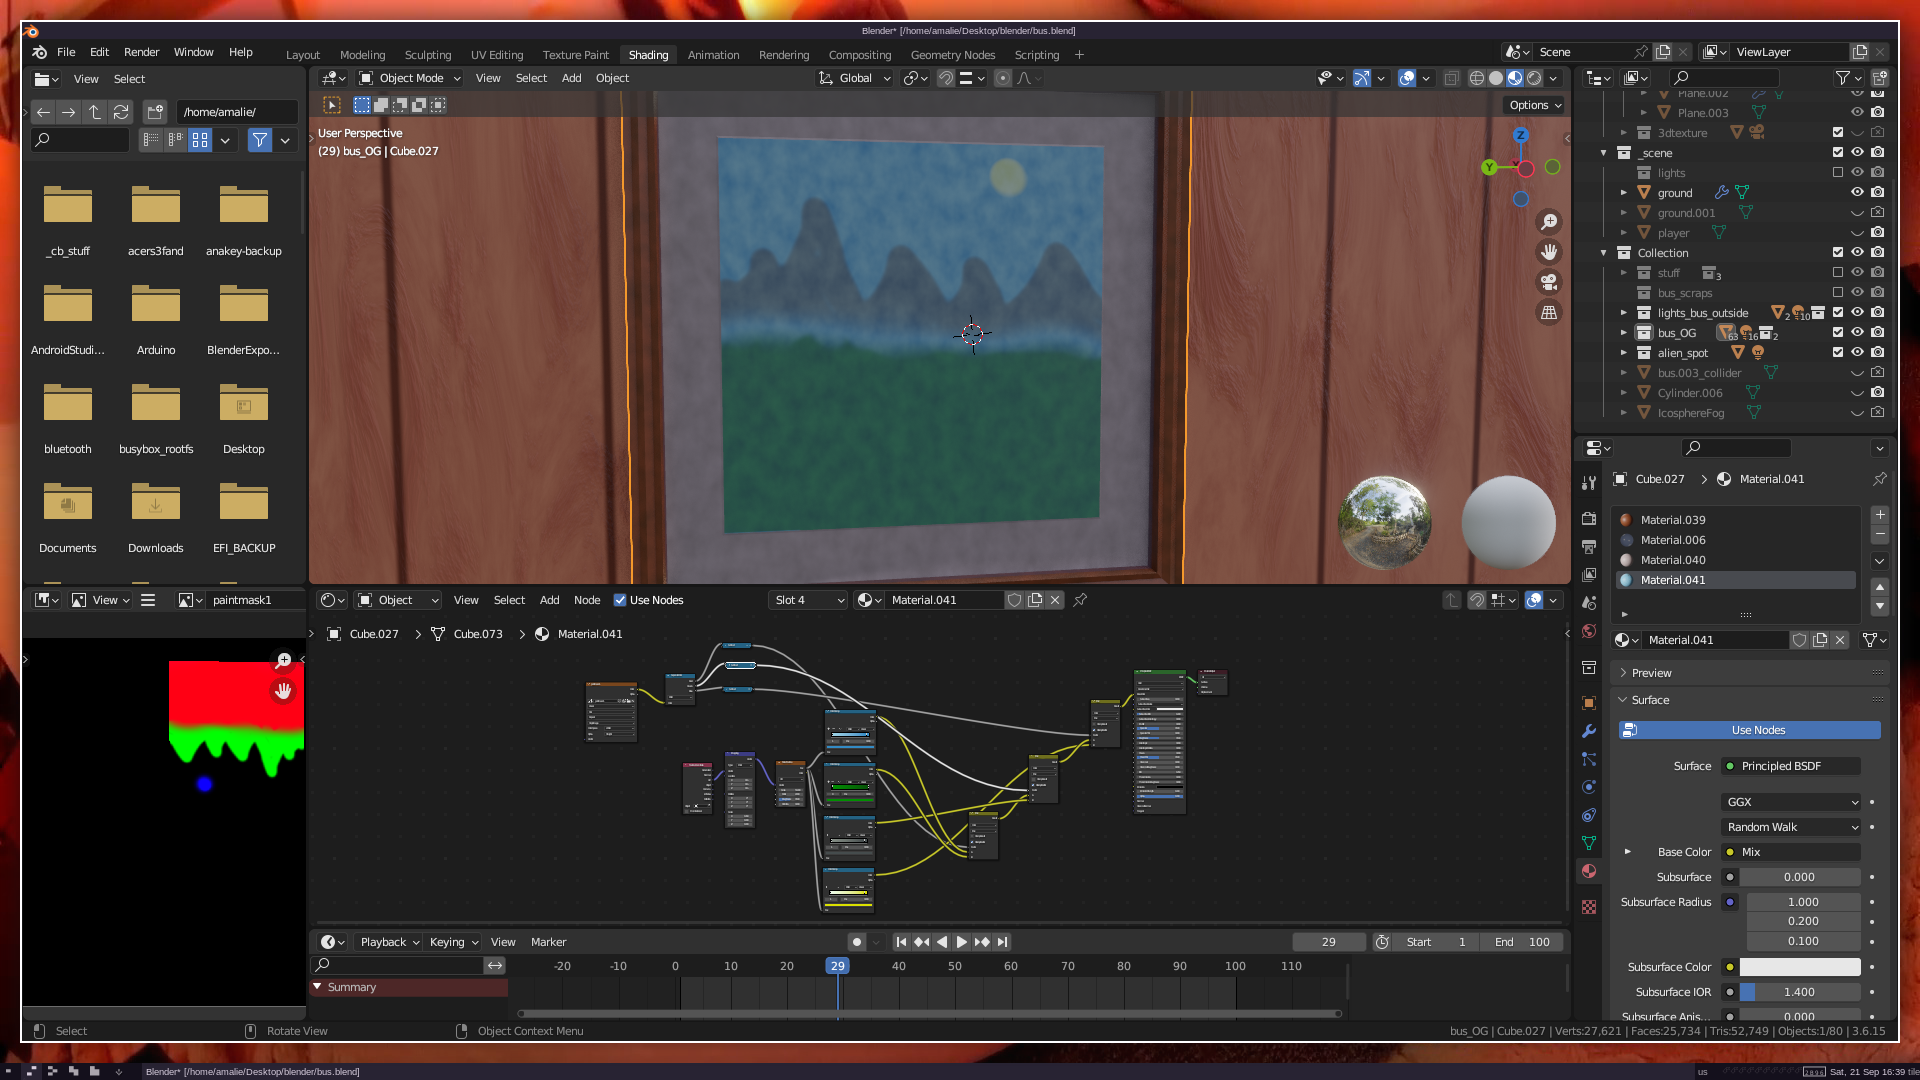Image resolution: width=1920 pixels, height=1080 pixels.
Task: Click the Subsurface Color swatch
Action: (x=1799, y=967)
